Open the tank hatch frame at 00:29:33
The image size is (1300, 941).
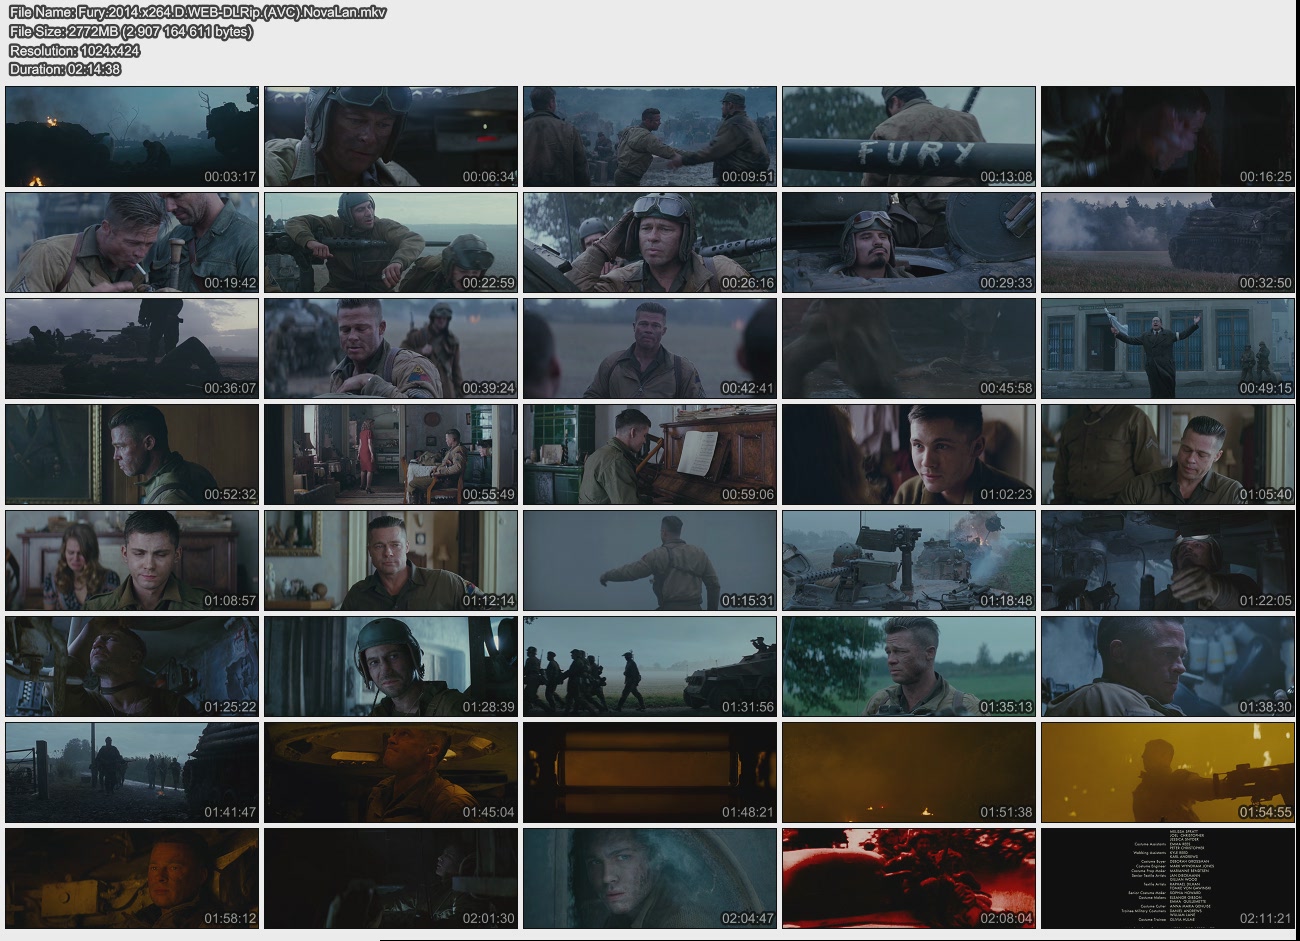908,242
